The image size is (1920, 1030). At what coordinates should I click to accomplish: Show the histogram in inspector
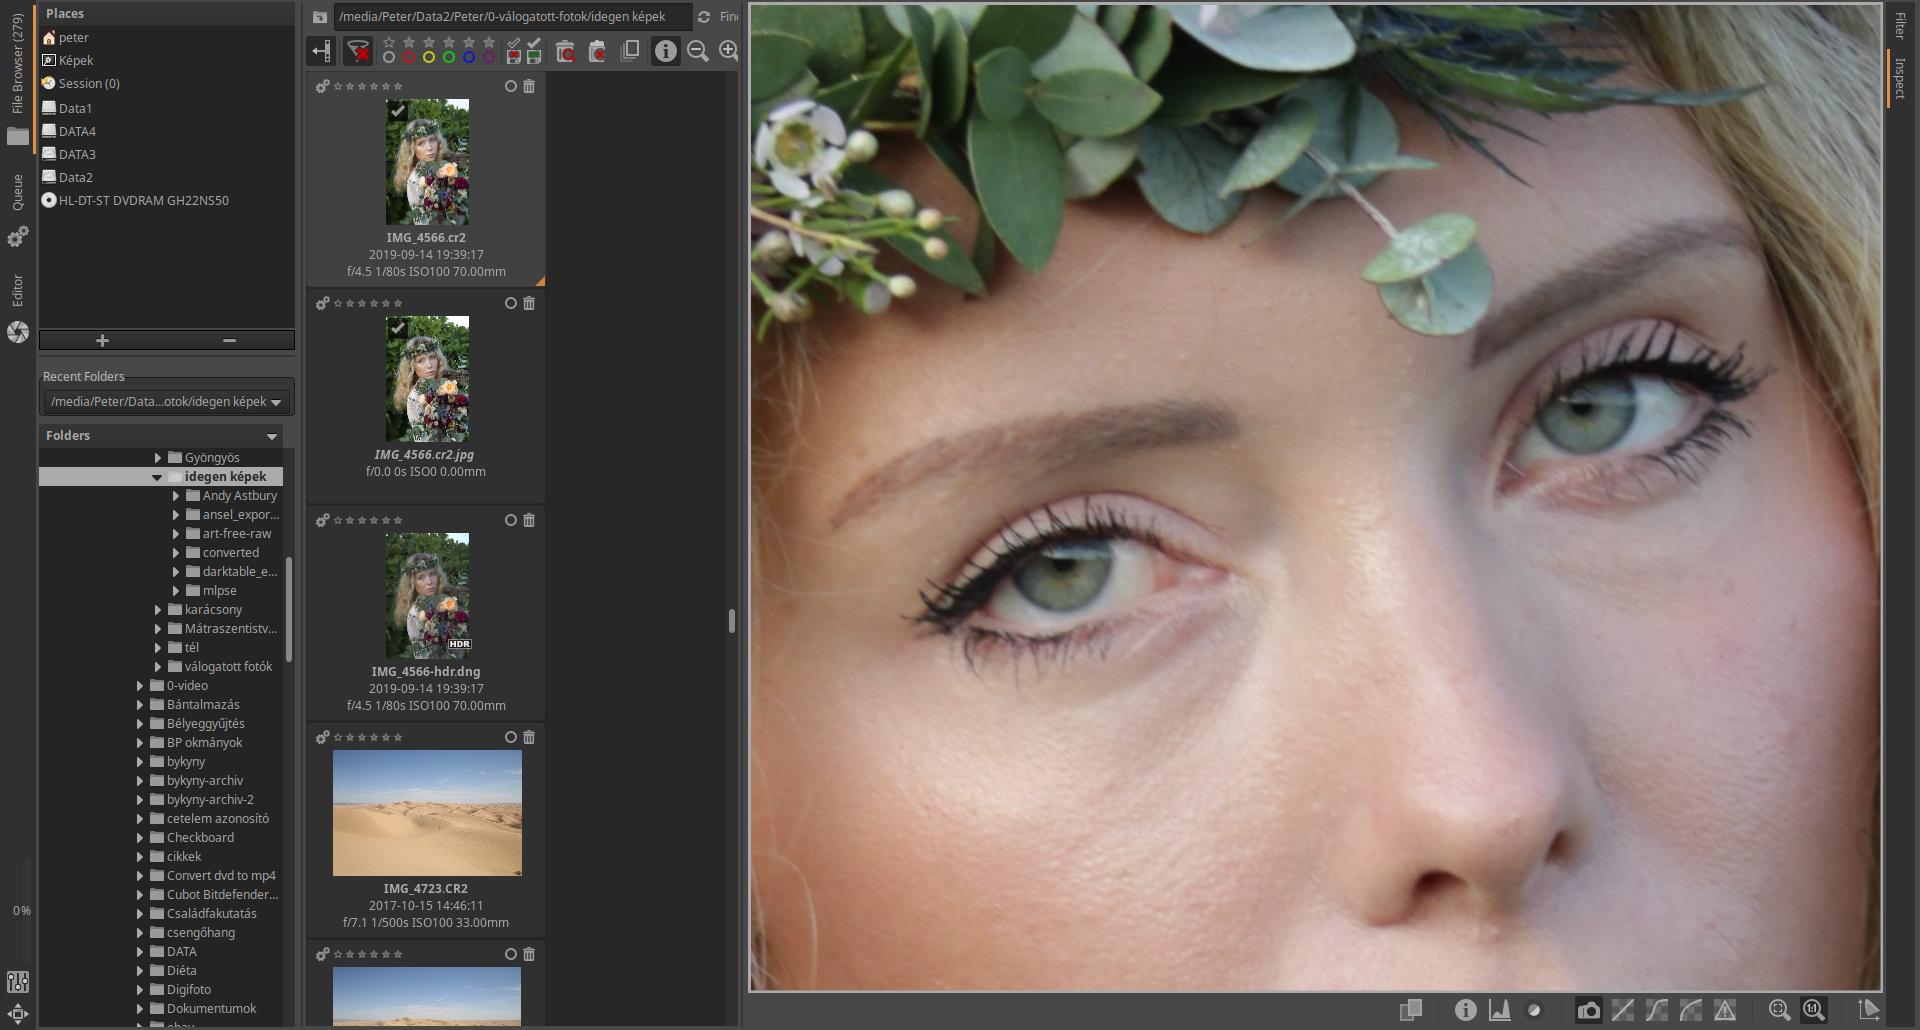click(1500, 1010)
